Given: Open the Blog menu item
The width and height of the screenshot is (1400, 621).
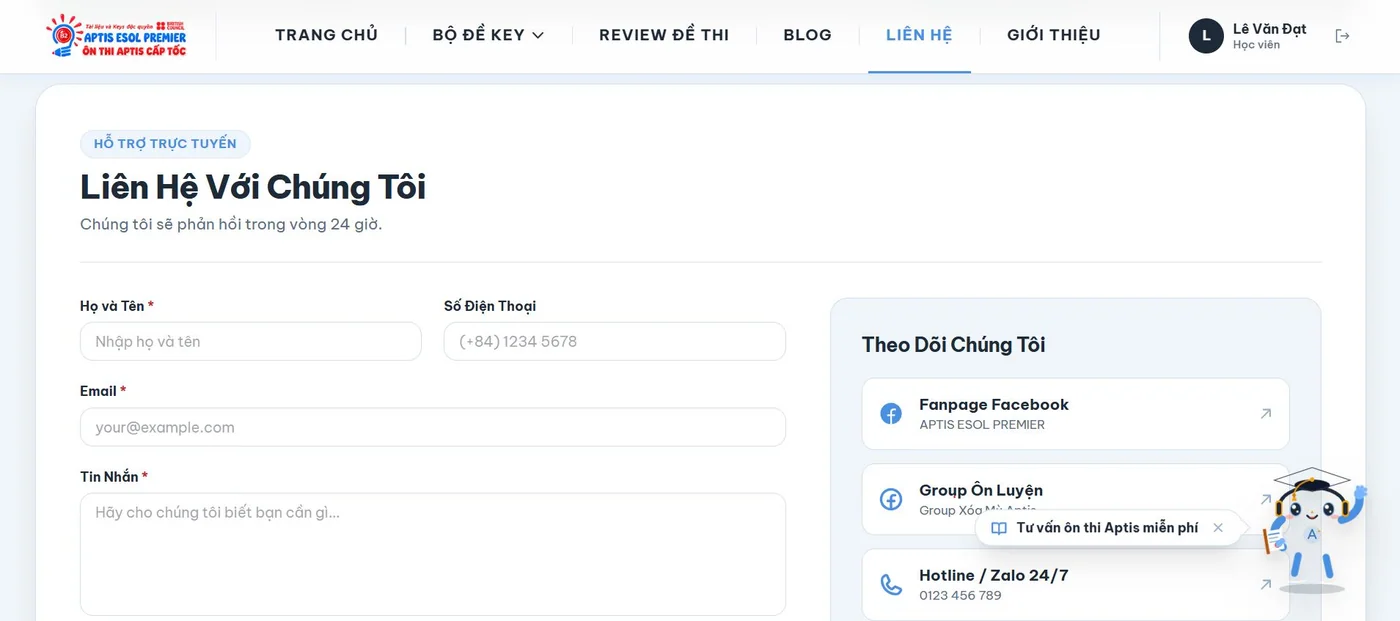Looking at the screenshot, I should (x=807, y=35).
